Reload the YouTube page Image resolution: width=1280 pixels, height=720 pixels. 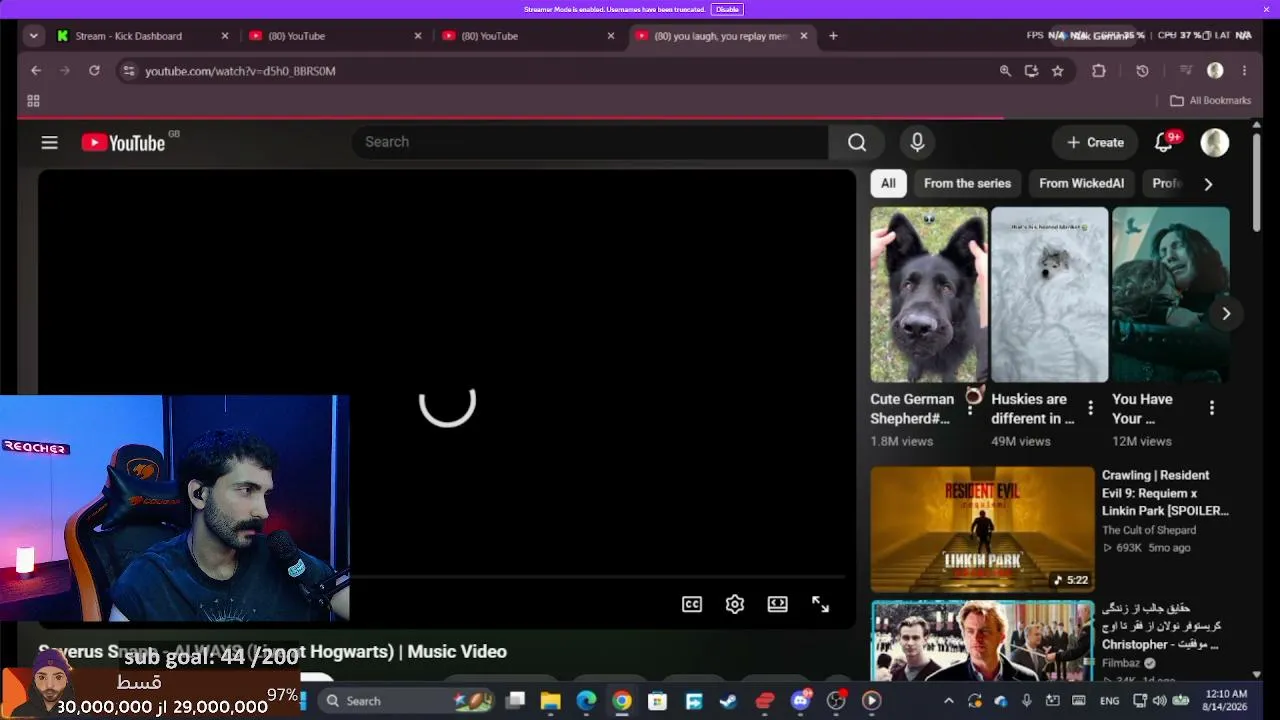tap(94, 71)
